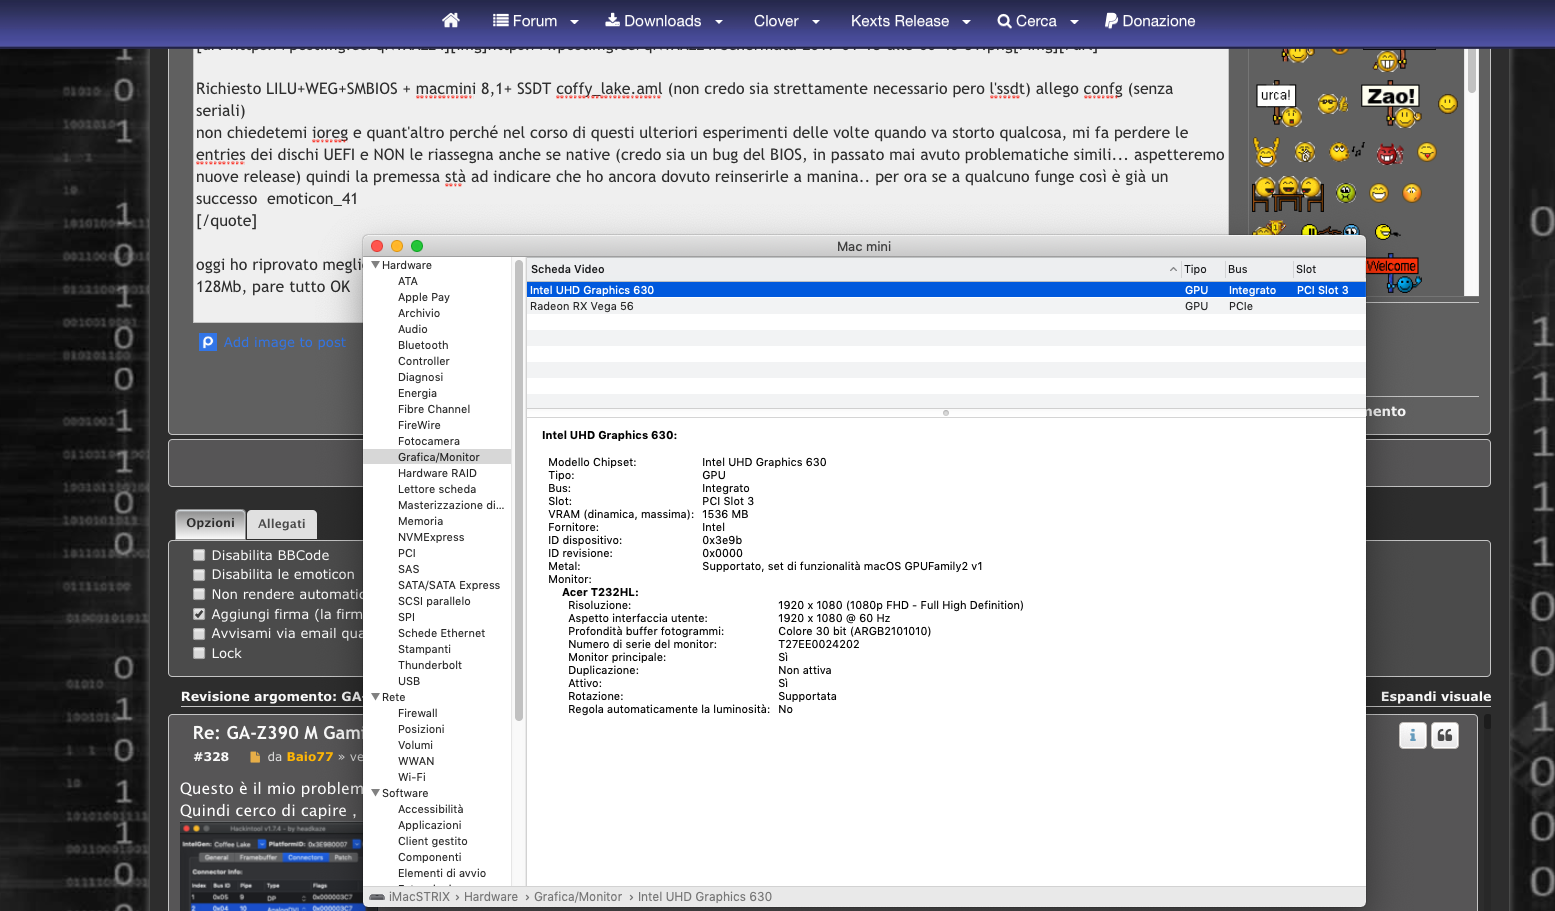This screenshot has height=911, width=1555.
Task: Select Bluetooth in Hardware list
Action: tap(423, 345)
